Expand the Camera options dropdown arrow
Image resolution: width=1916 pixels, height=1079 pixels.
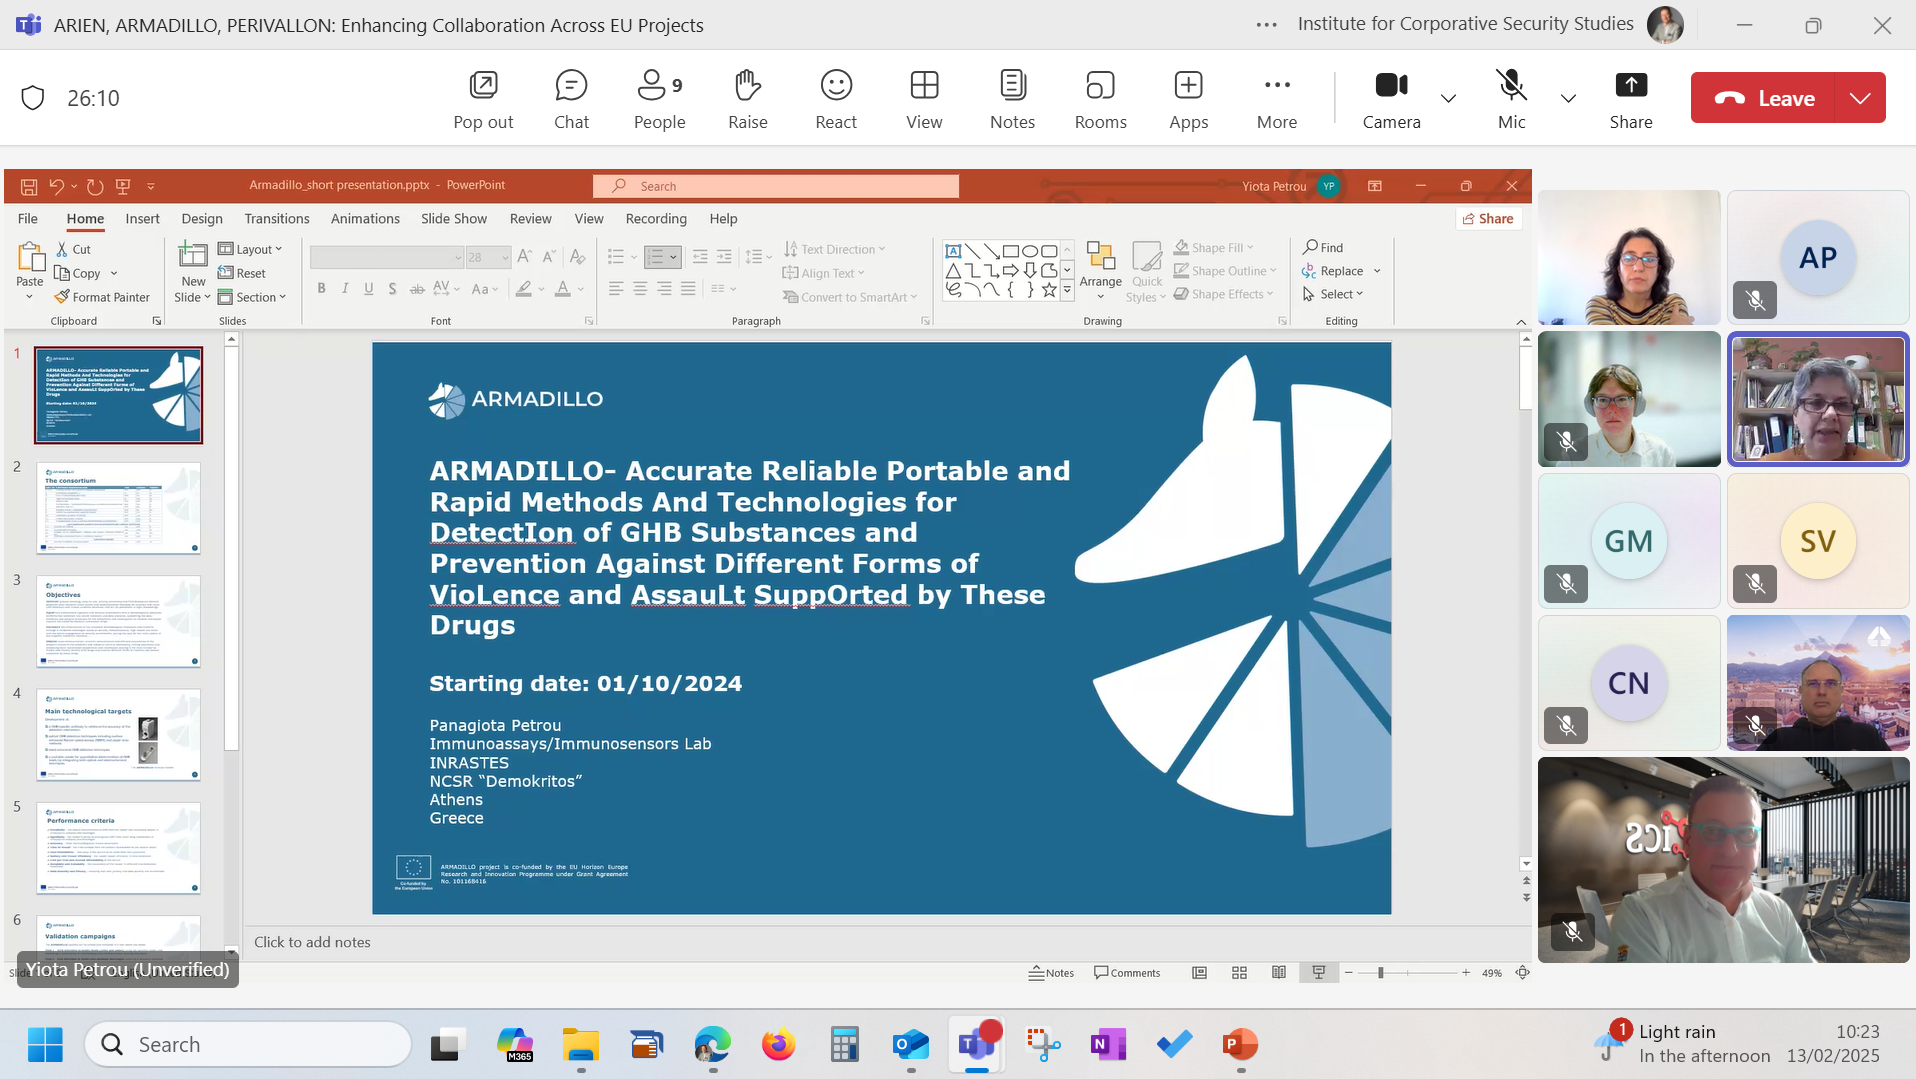pos(1448,98)
